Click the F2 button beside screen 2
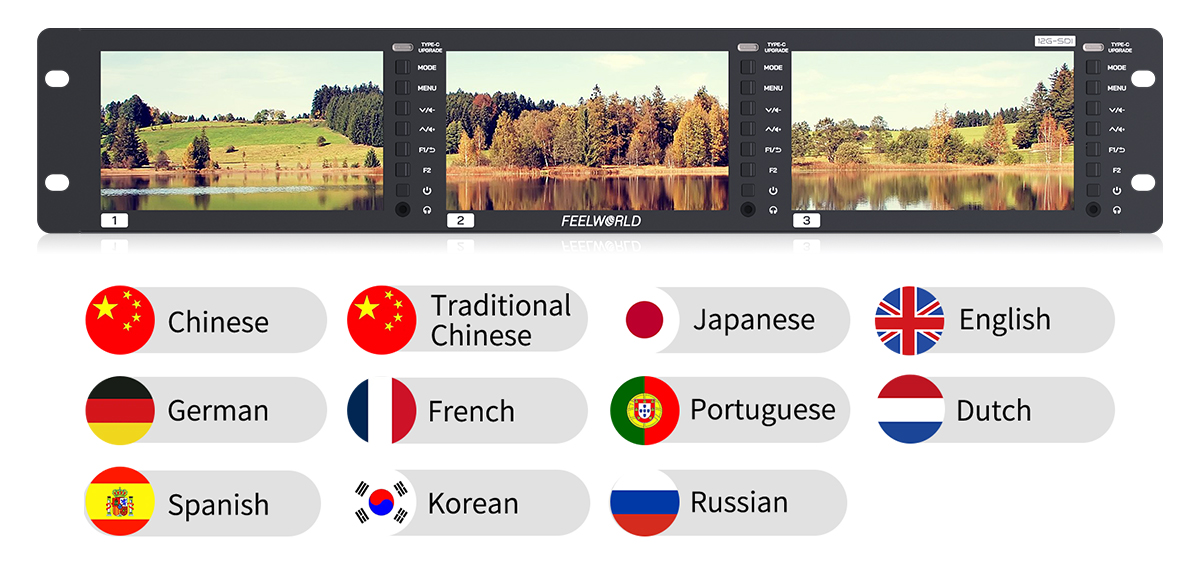1200x570 pixels. pyautogui.click(x=747, y=170)
